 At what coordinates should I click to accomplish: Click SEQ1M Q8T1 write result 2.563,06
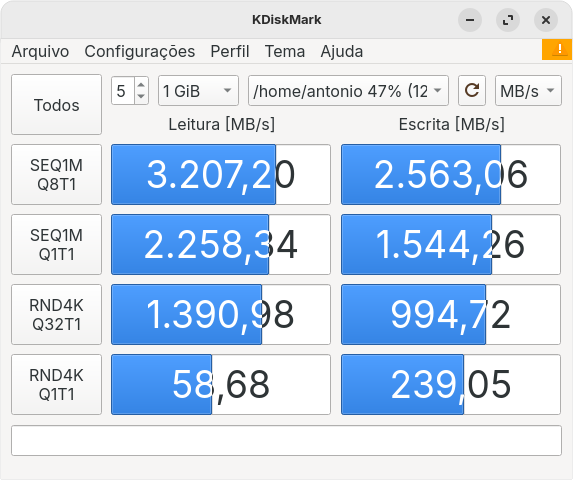(x=451, y=175)
